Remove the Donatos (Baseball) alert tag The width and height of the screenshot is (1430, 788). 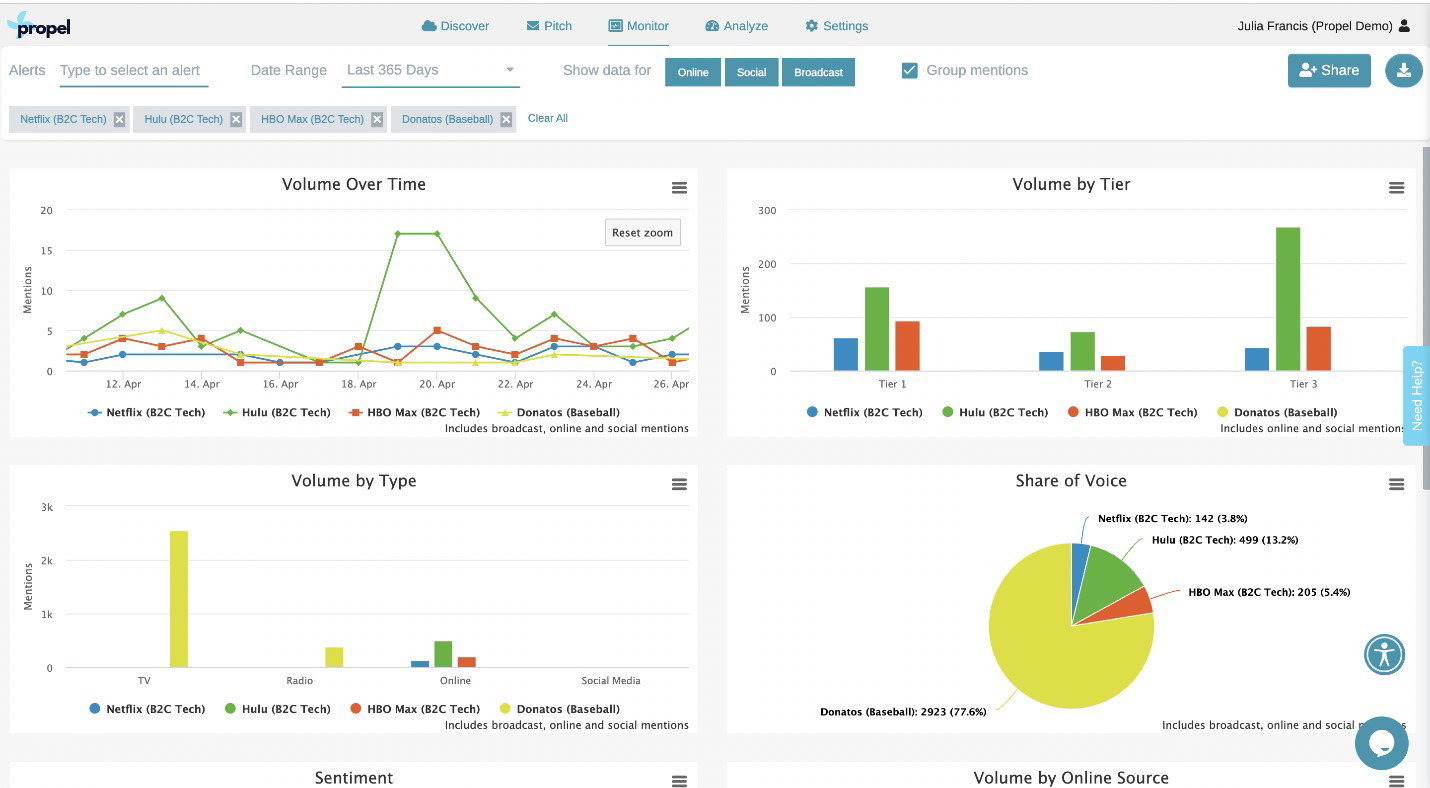click(x=506, y=119)
